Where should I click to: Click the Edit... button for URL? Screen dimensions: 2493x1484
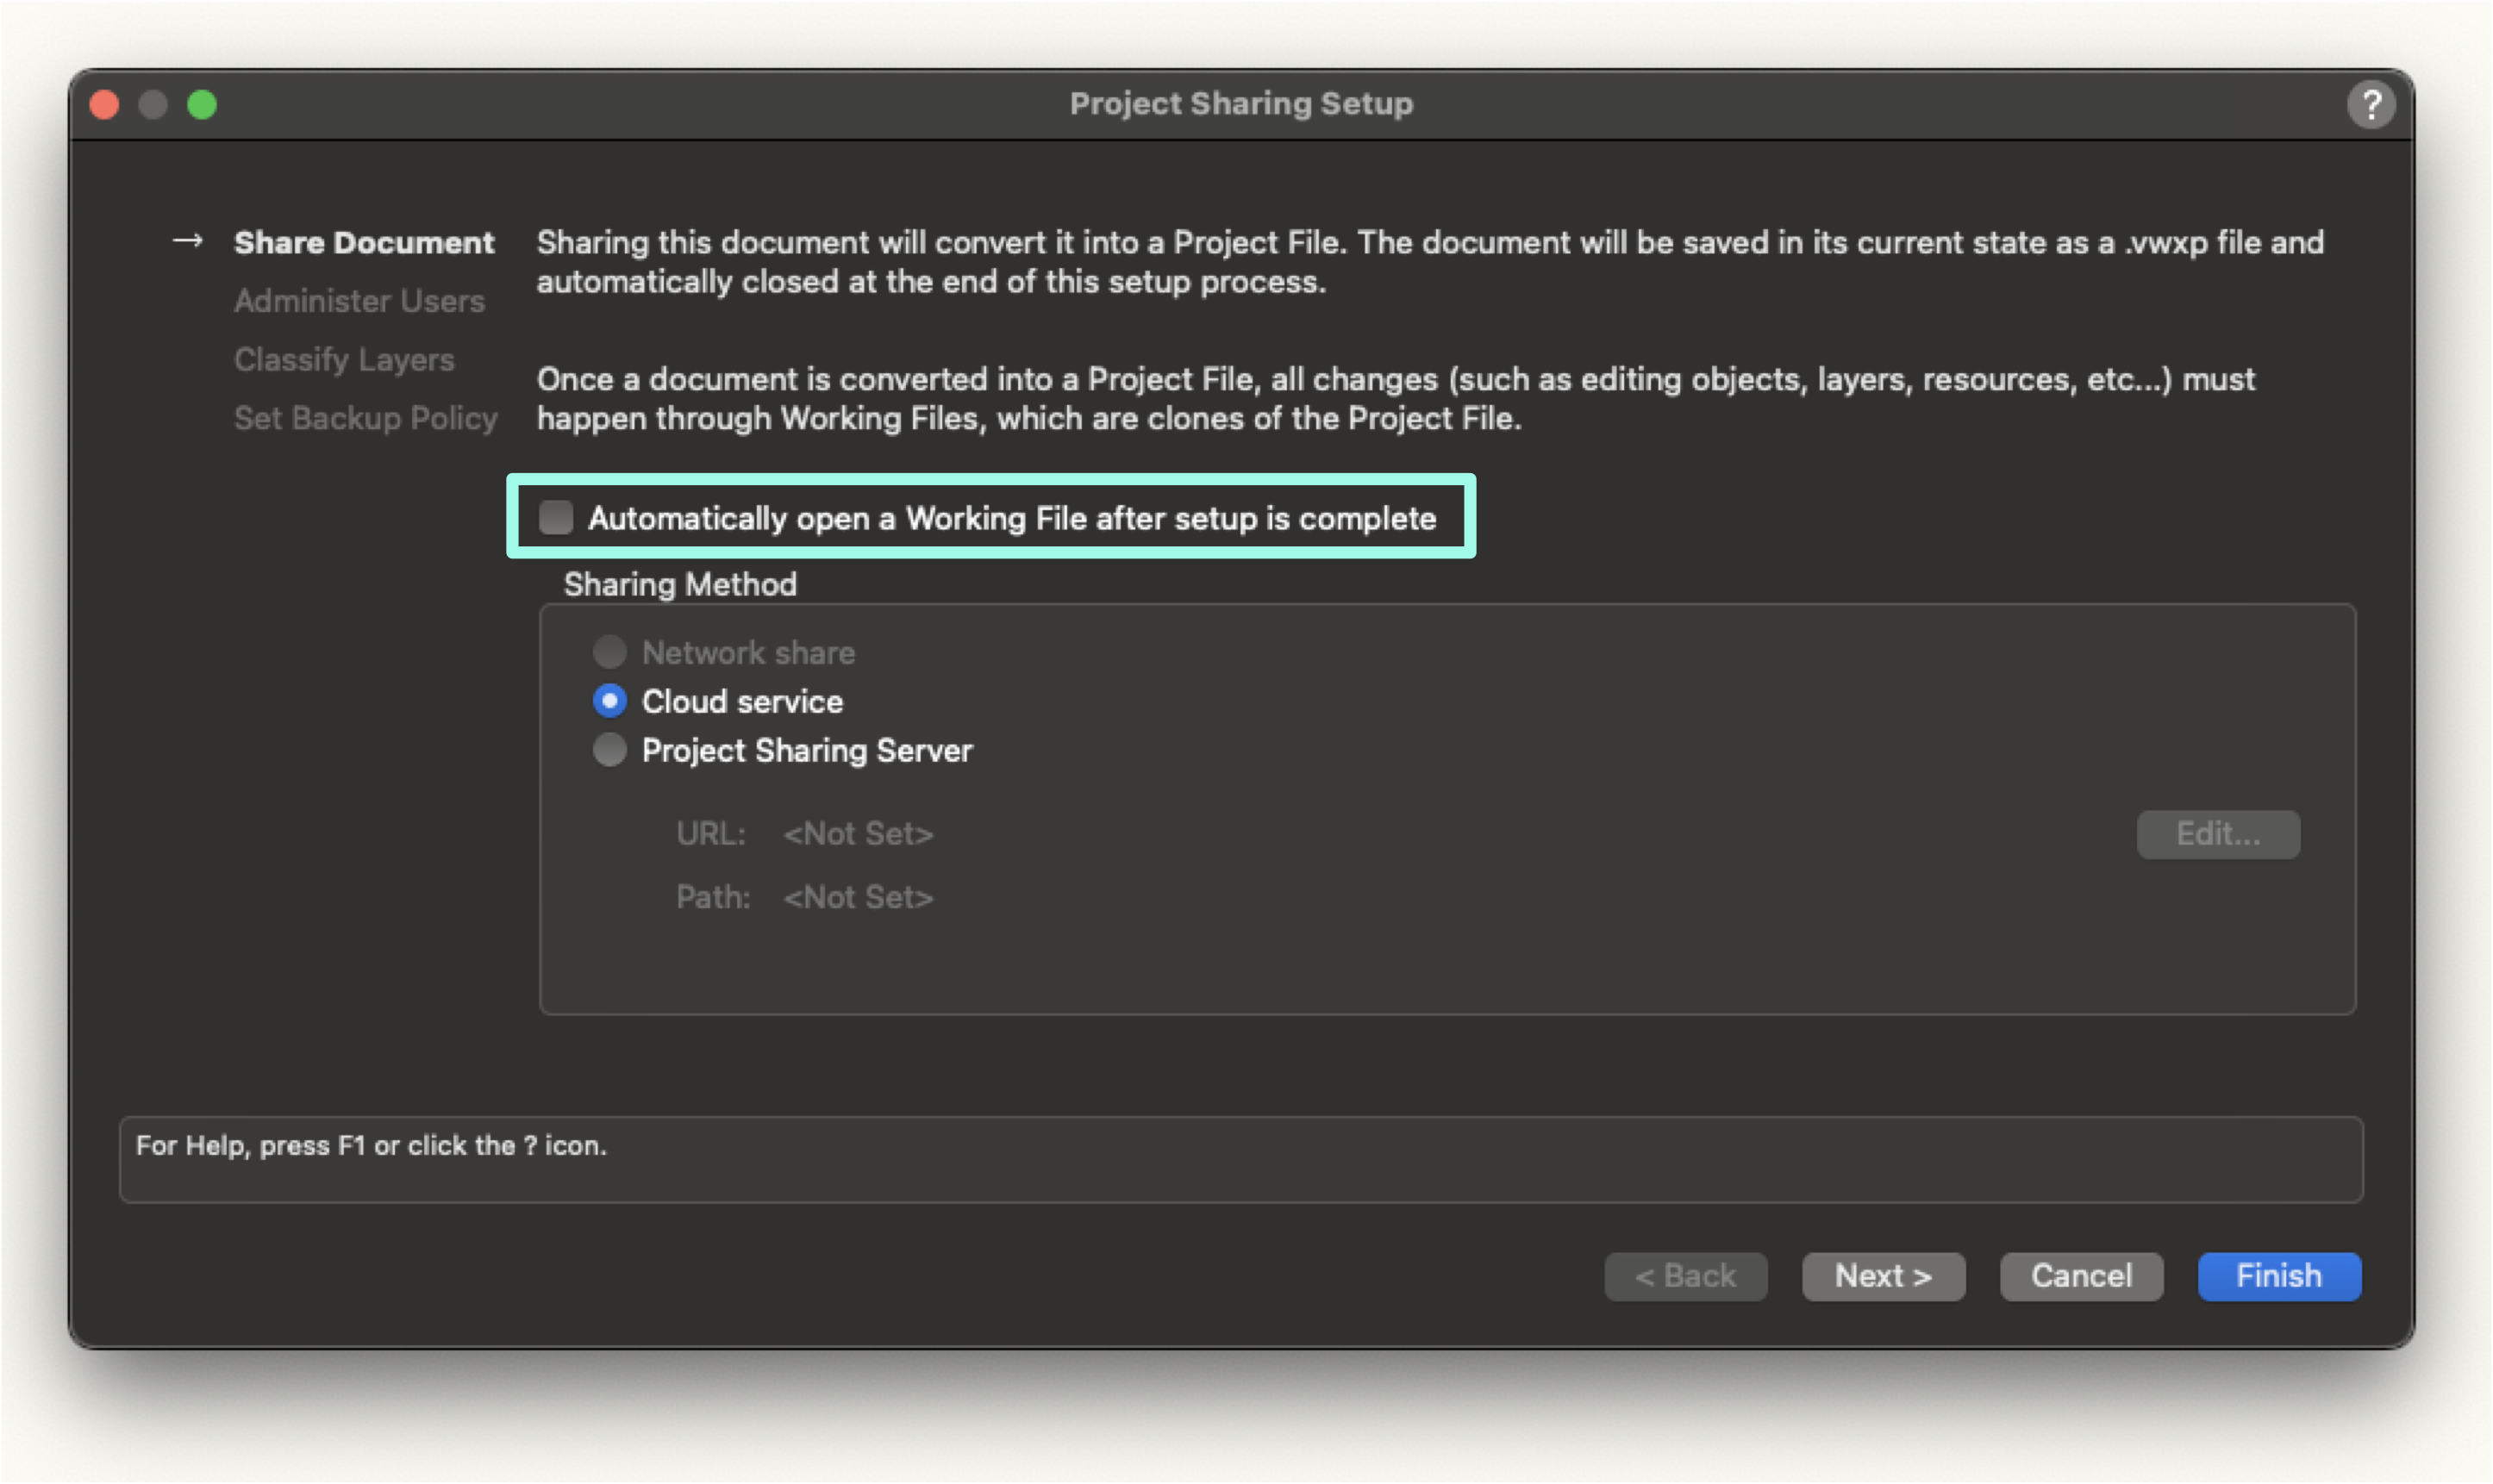[x=2218, y=834]
